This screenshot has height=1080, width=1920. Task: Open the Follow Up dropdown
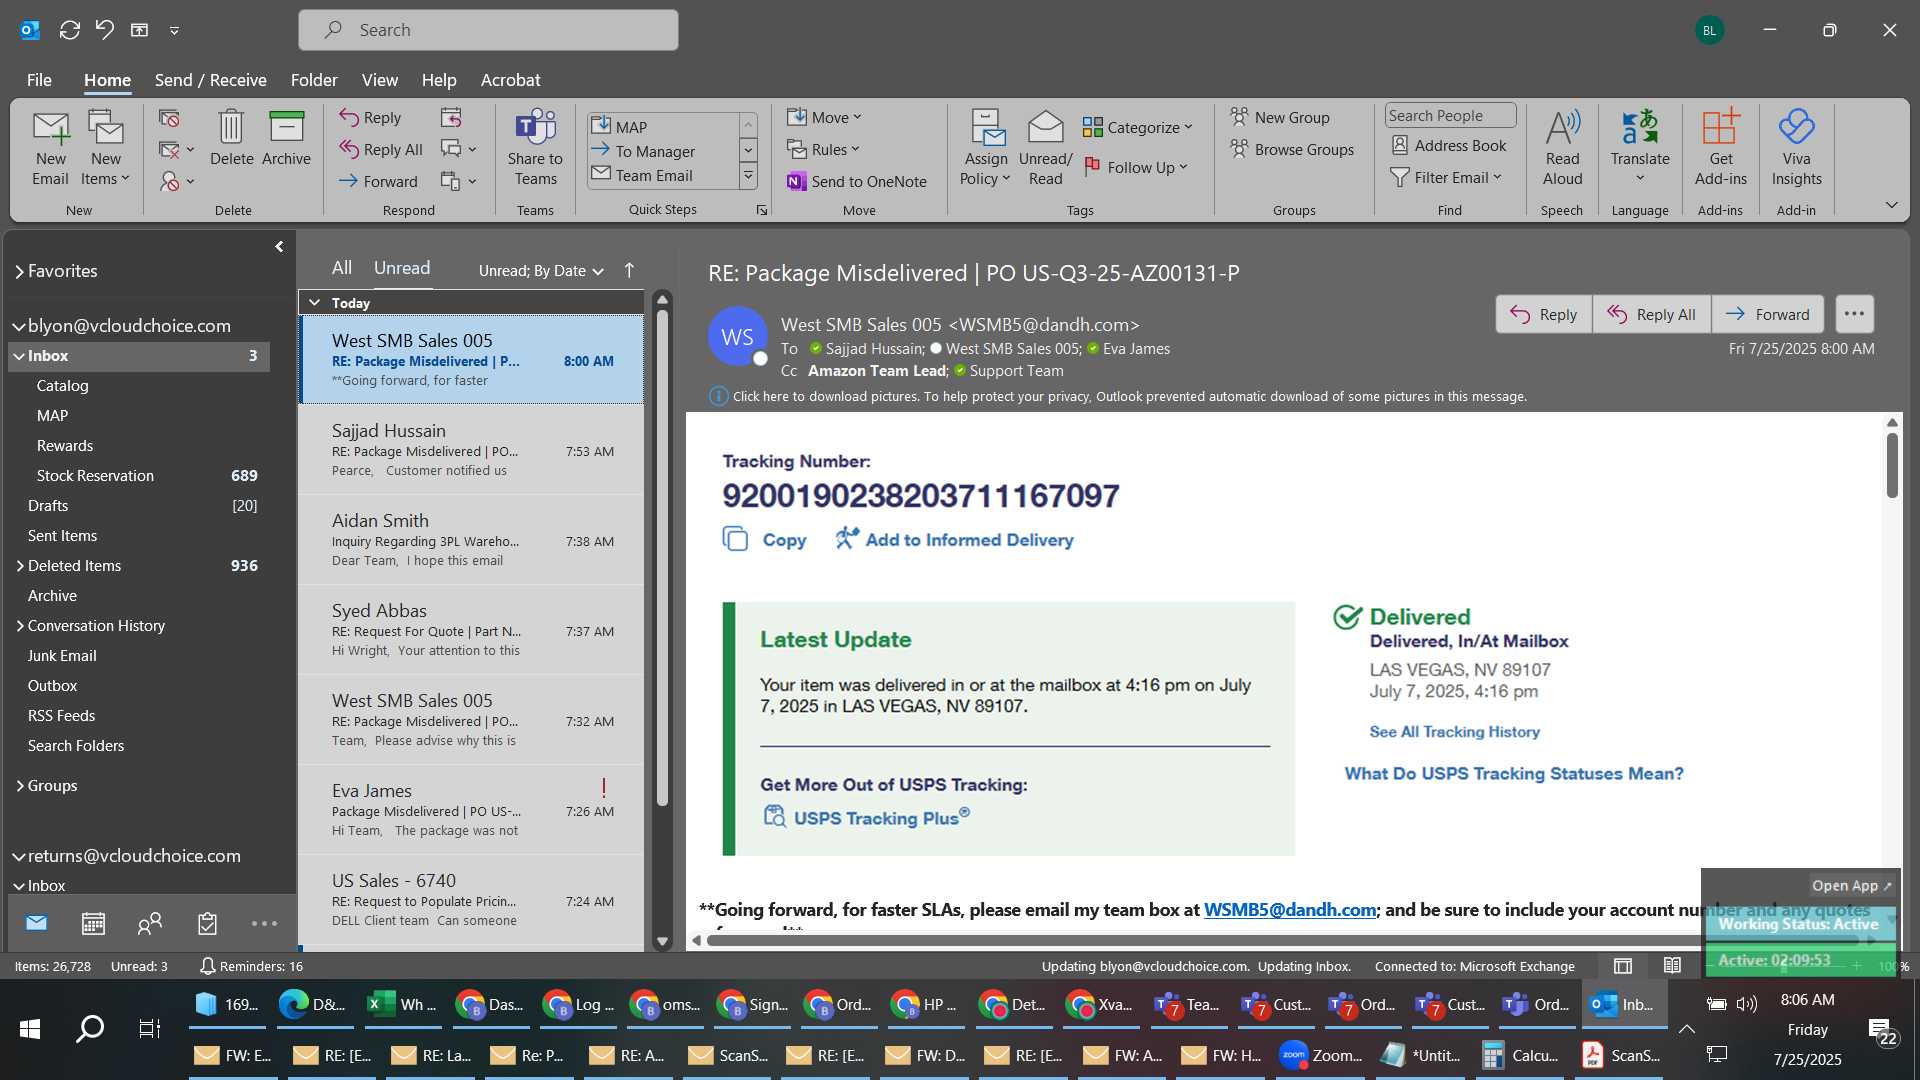coord(1136,167)
